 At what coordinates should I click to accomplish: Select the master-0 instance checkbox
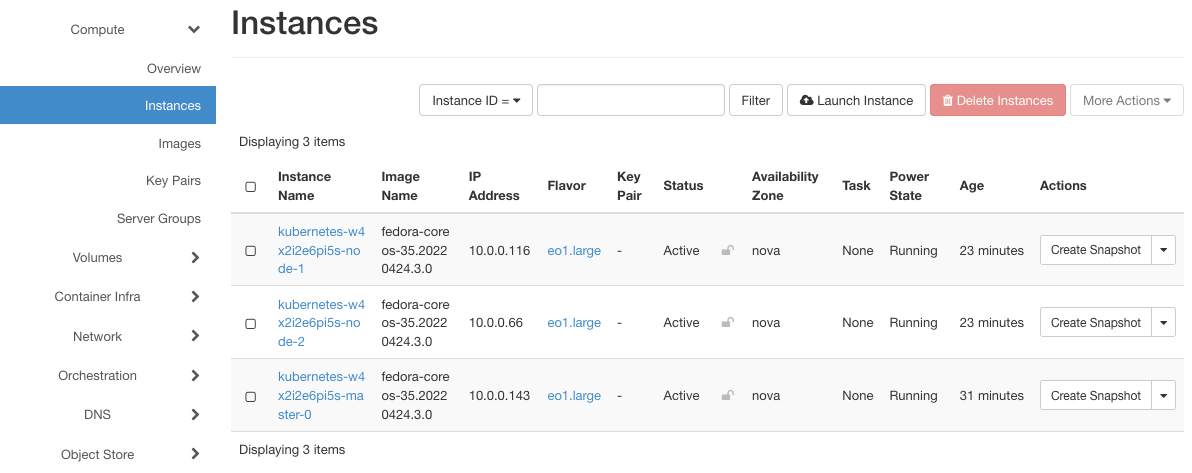coord(251,397)
